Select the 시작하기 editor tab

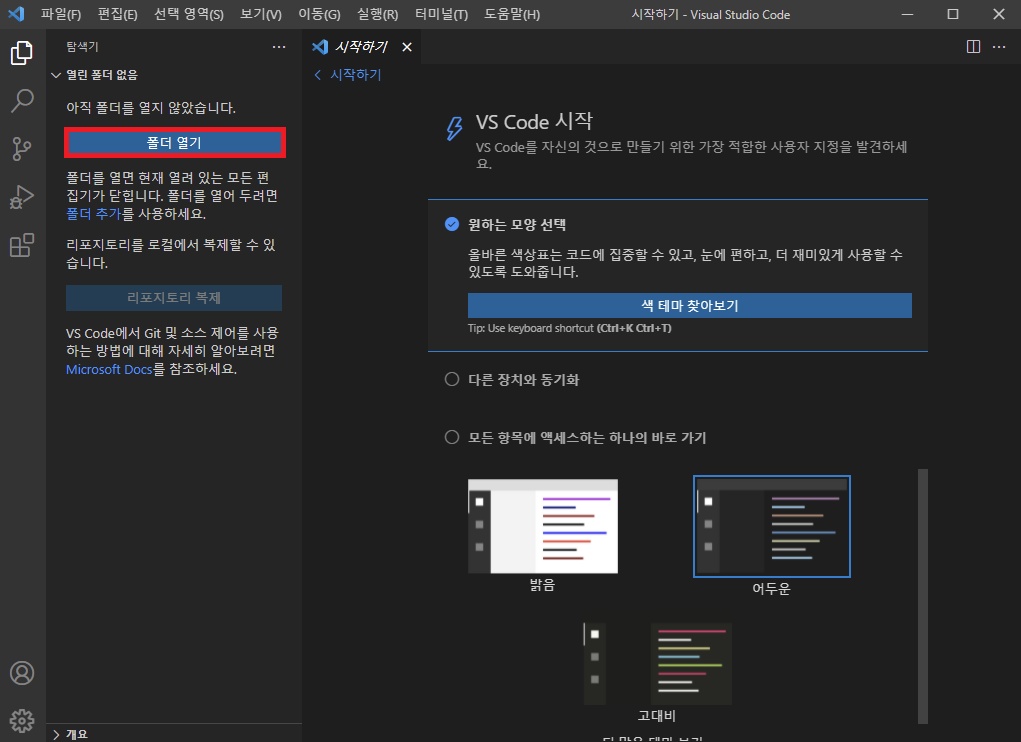[362, 47]
